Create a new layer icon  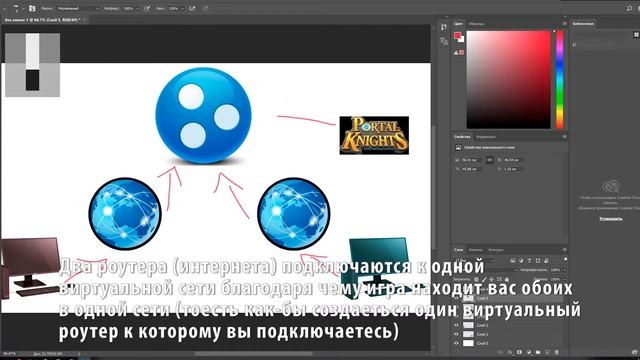point(547,352)
